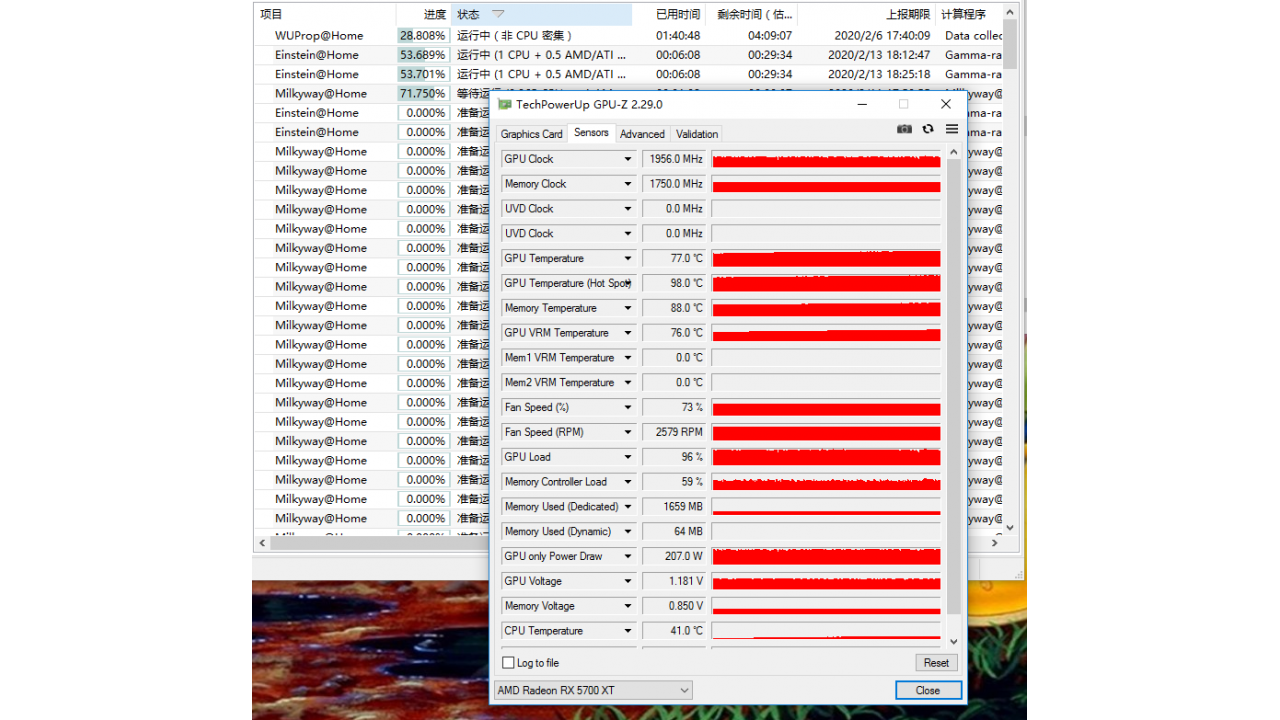Screen dimensions: 1280x720
Task: Open the GPU-Z hamburger menu icon
Action: pyautogui.click(x=952, y=129)
